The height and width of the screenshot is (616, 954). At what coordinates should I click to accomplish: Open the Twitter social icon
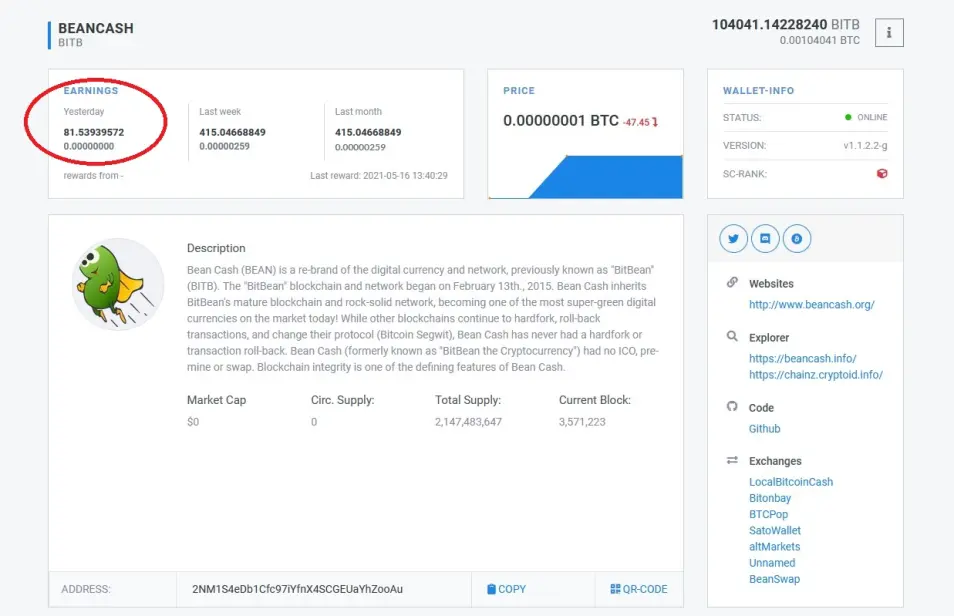[733, 239]
